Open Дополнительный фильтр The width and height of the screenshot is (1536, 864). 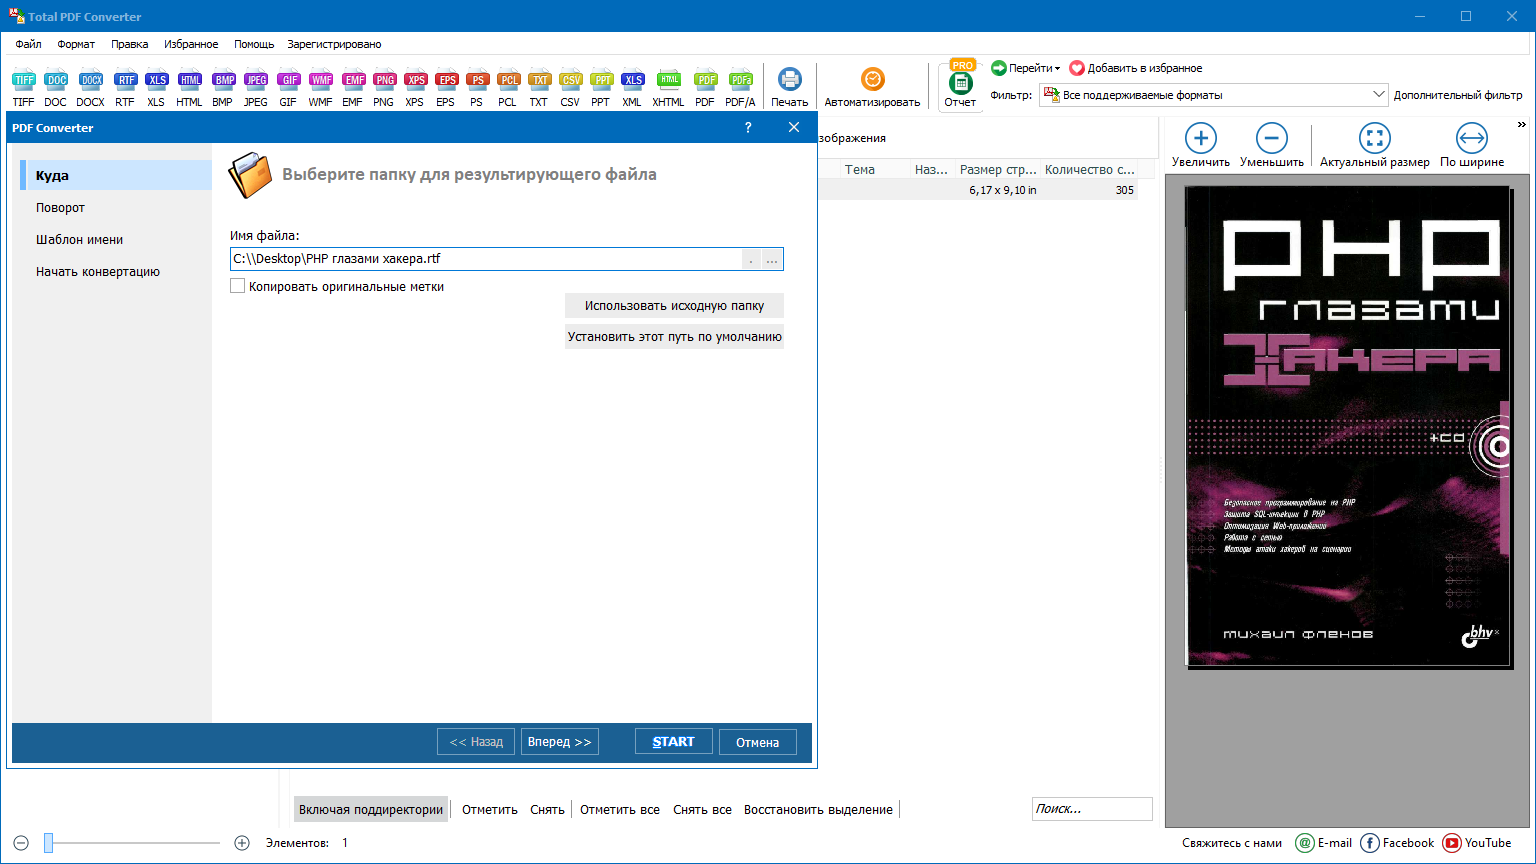pyautogui.click(x=1458, y=95)
